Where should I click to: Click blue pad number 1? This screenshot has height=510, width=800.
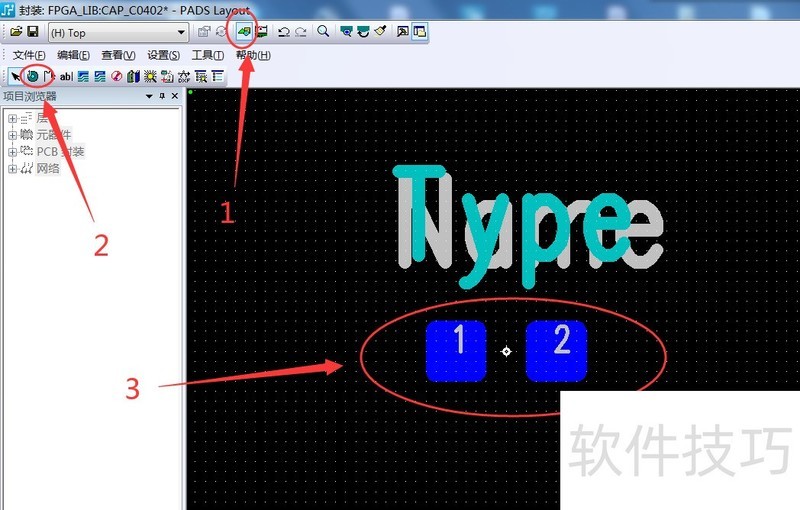(x=457, y=351)
